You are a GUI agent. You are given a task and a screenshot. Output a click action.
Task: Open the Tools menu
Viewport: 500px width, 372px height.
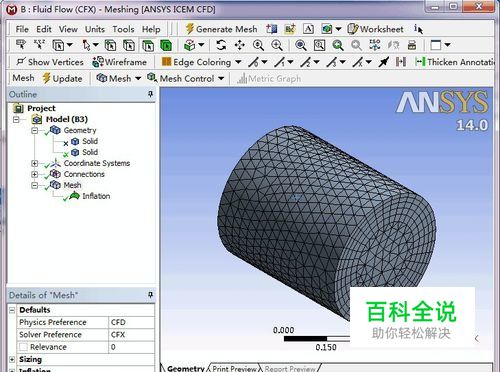[123, 29]
